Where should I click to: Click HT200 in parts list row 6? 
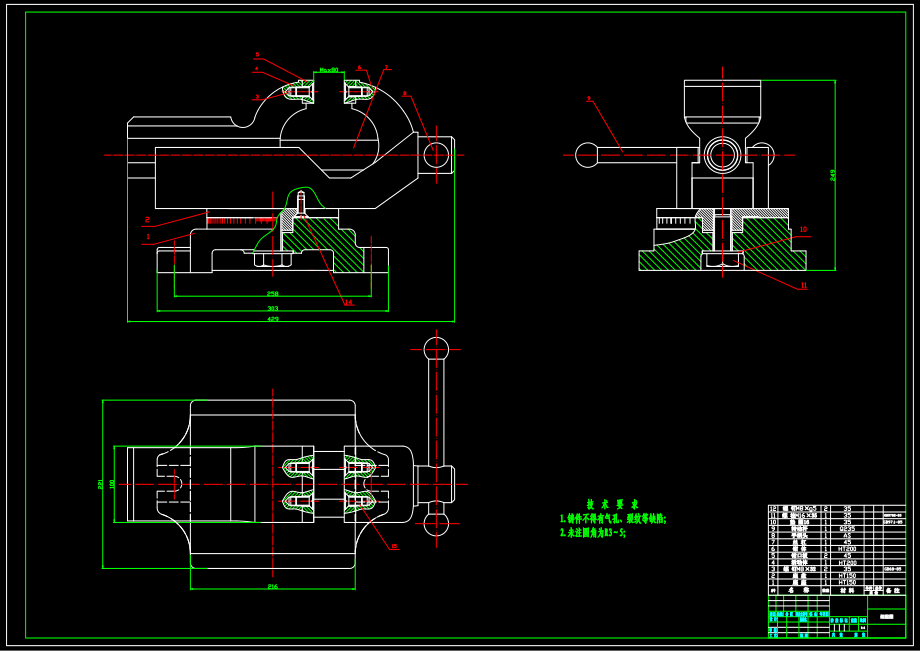click(x=847, y=549)
